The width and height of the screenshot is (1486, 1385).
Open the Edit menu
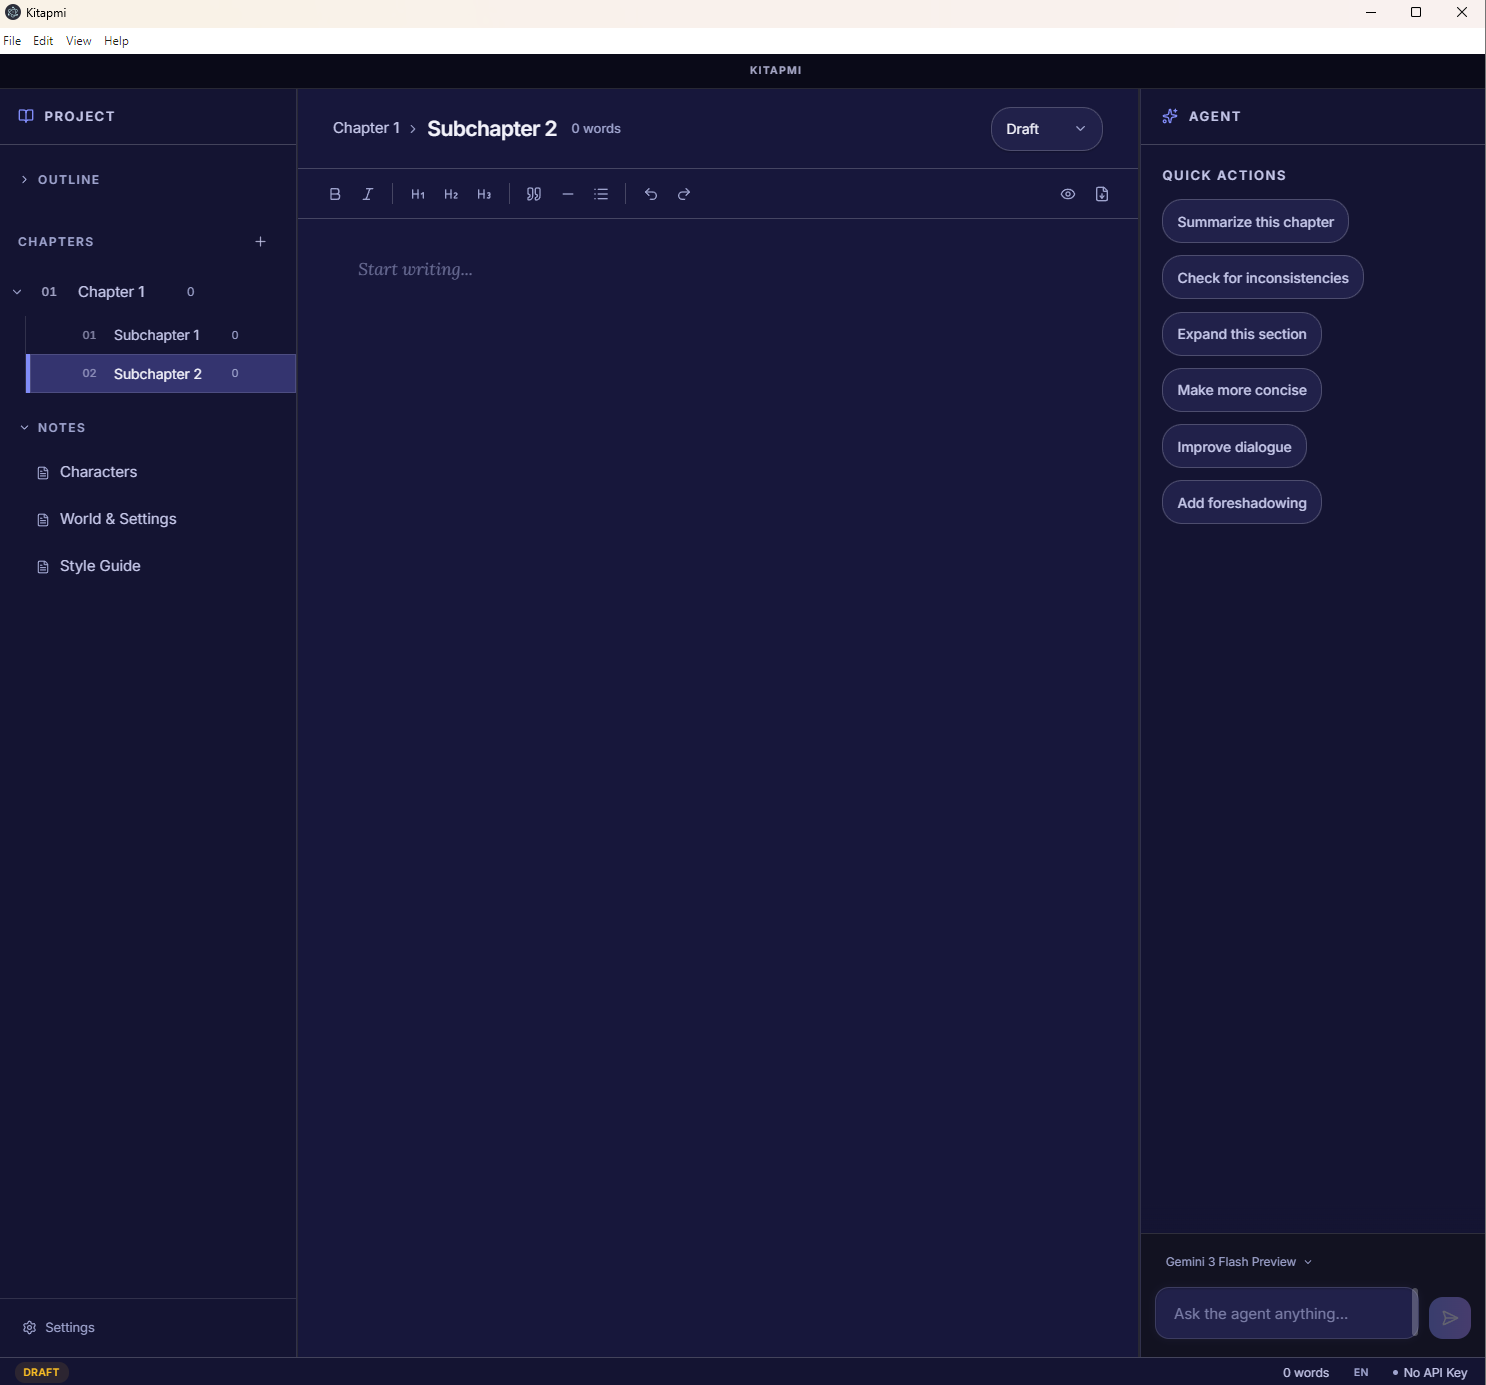coord(42,40)
